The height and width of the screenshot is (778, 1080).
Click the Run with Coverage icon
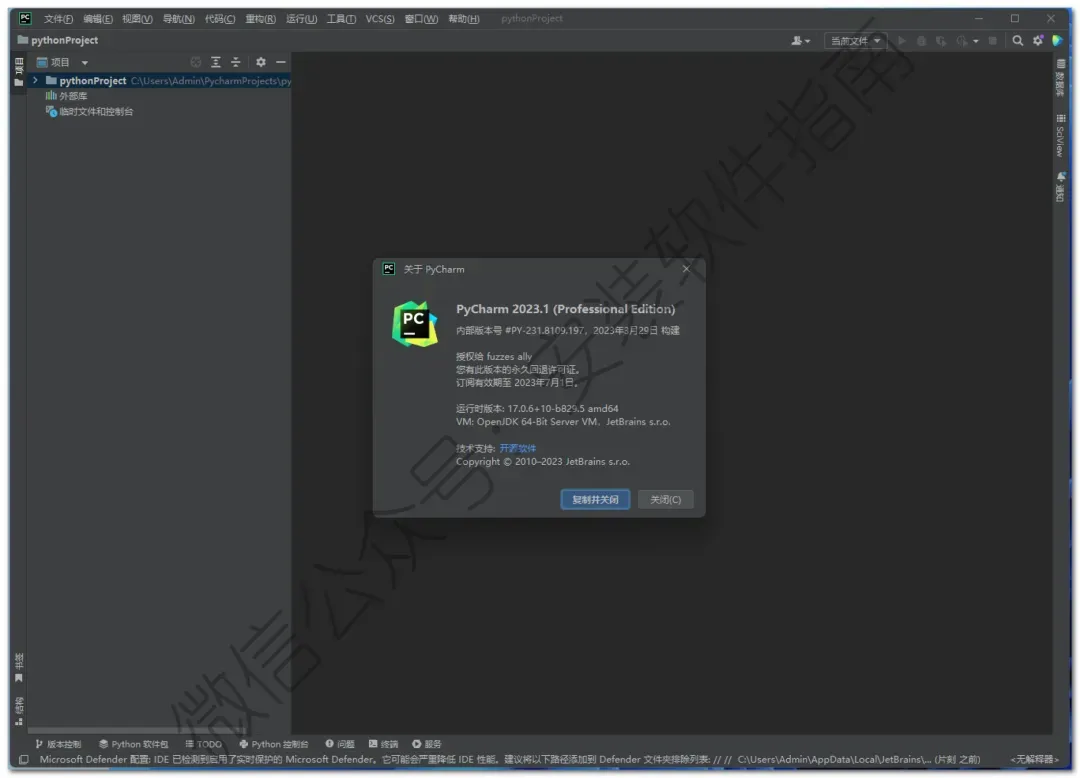(x=941, y=41)
